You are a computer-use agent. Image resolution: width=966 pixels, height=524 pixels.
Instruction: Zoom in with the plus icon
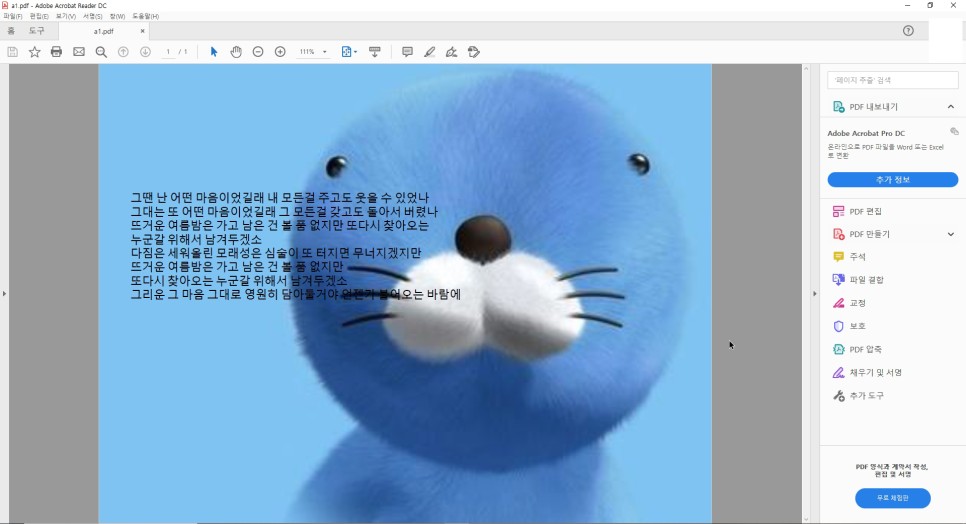click(280, 52)
